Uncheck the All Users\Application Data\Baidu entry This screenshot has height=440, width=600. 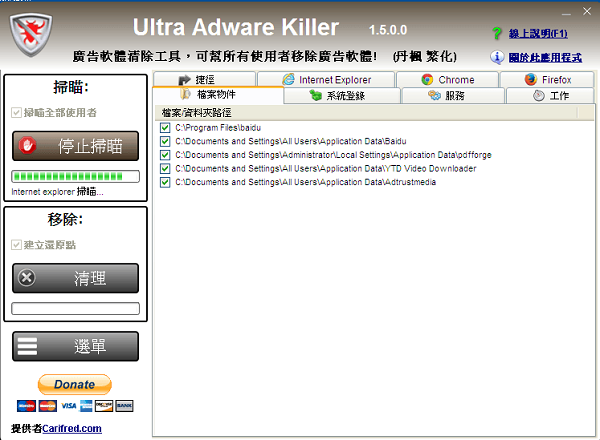coord(165,141)
